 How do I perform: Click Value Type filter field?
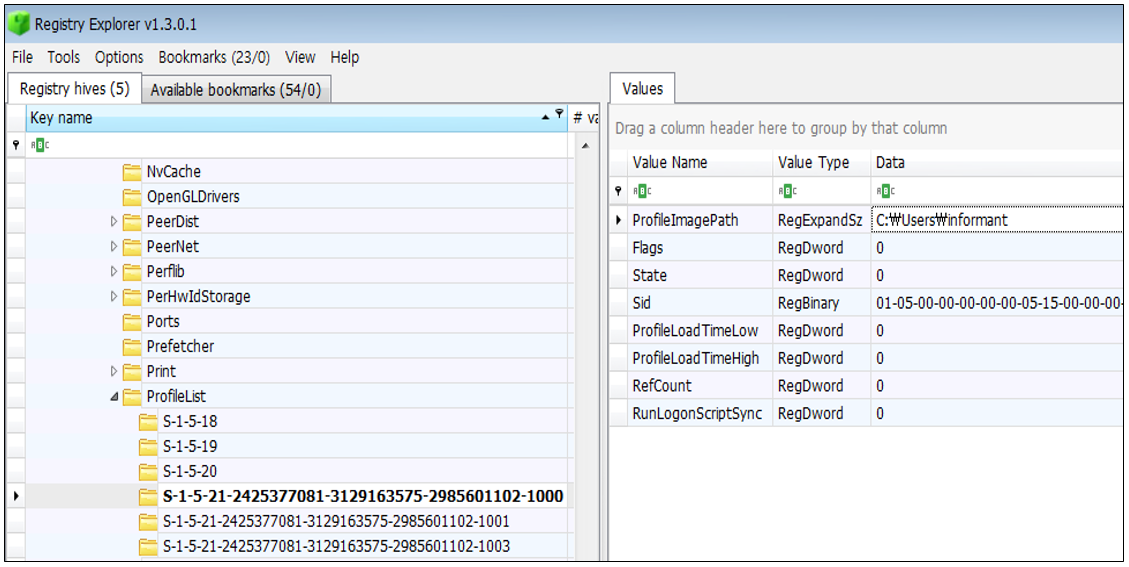click(822, 191)
